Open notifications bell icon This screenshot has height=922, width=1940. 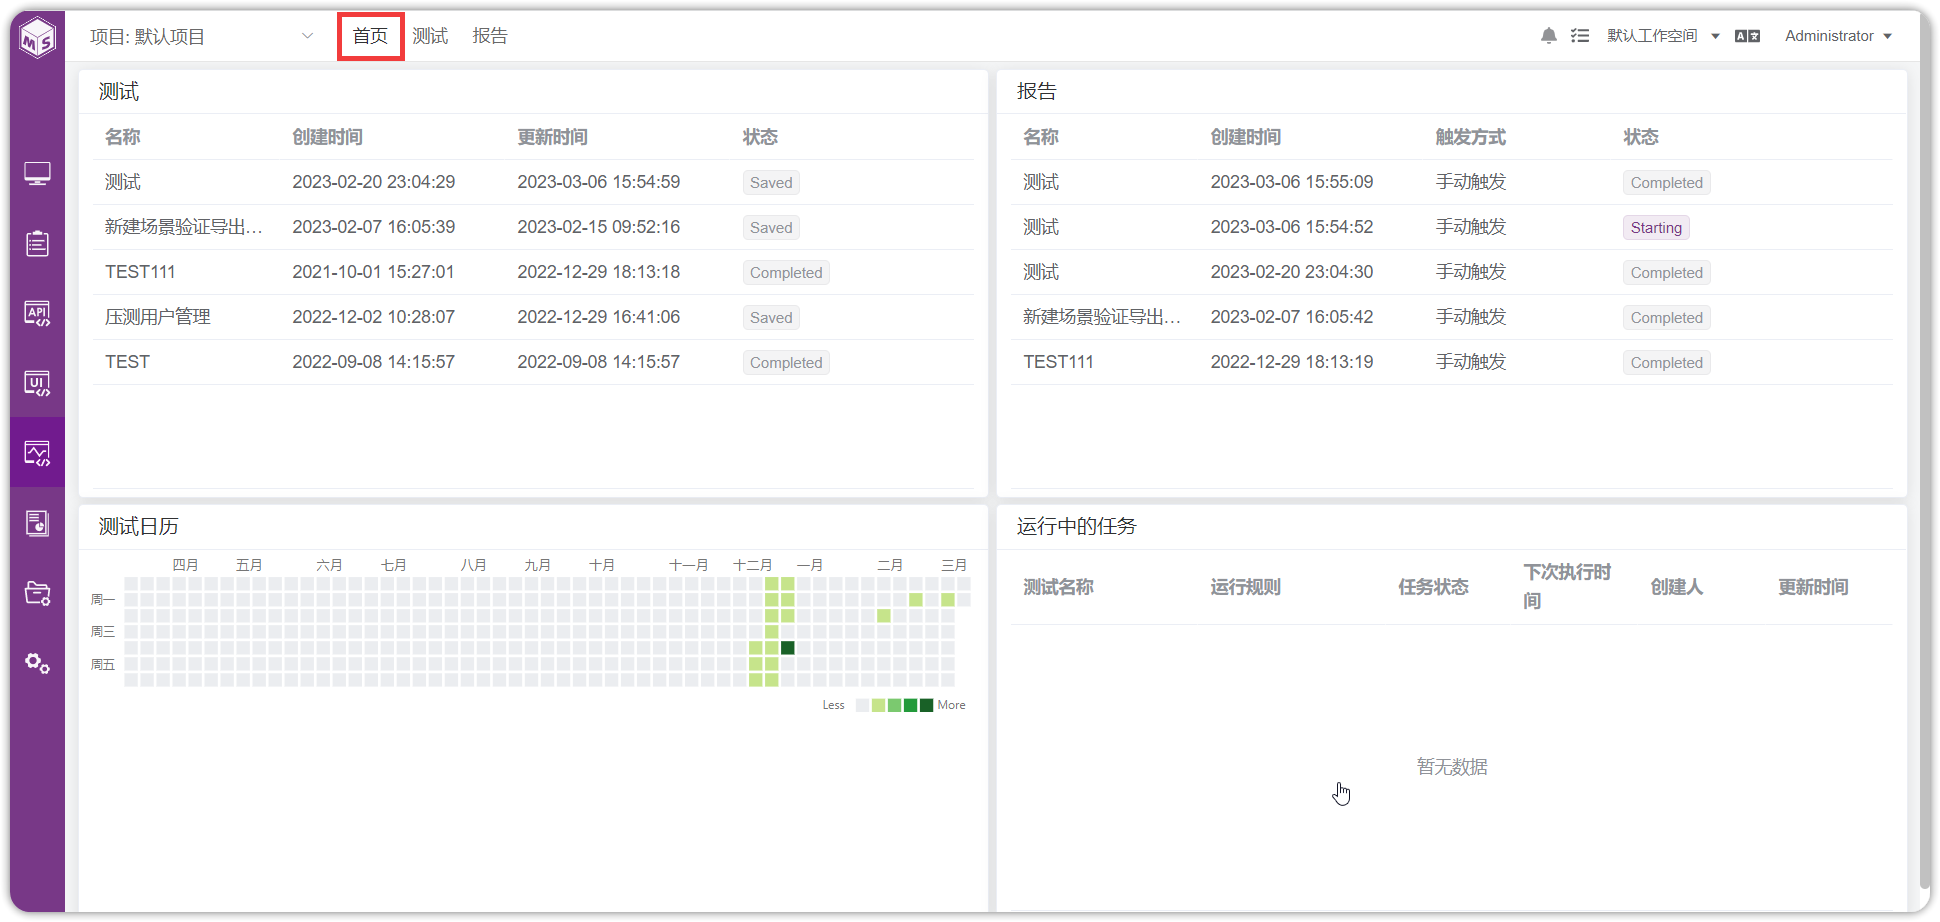pyautogui.click(x=1549, y=36)
